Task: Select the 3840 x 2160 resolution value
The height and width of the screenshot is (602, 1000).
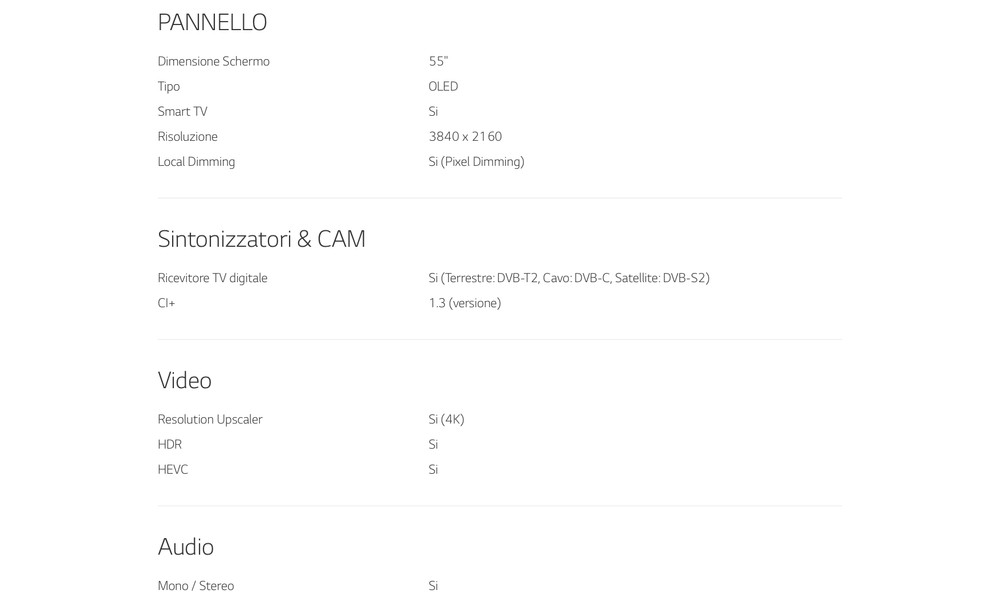Action: pyautogui.click(x=465, y=136)
